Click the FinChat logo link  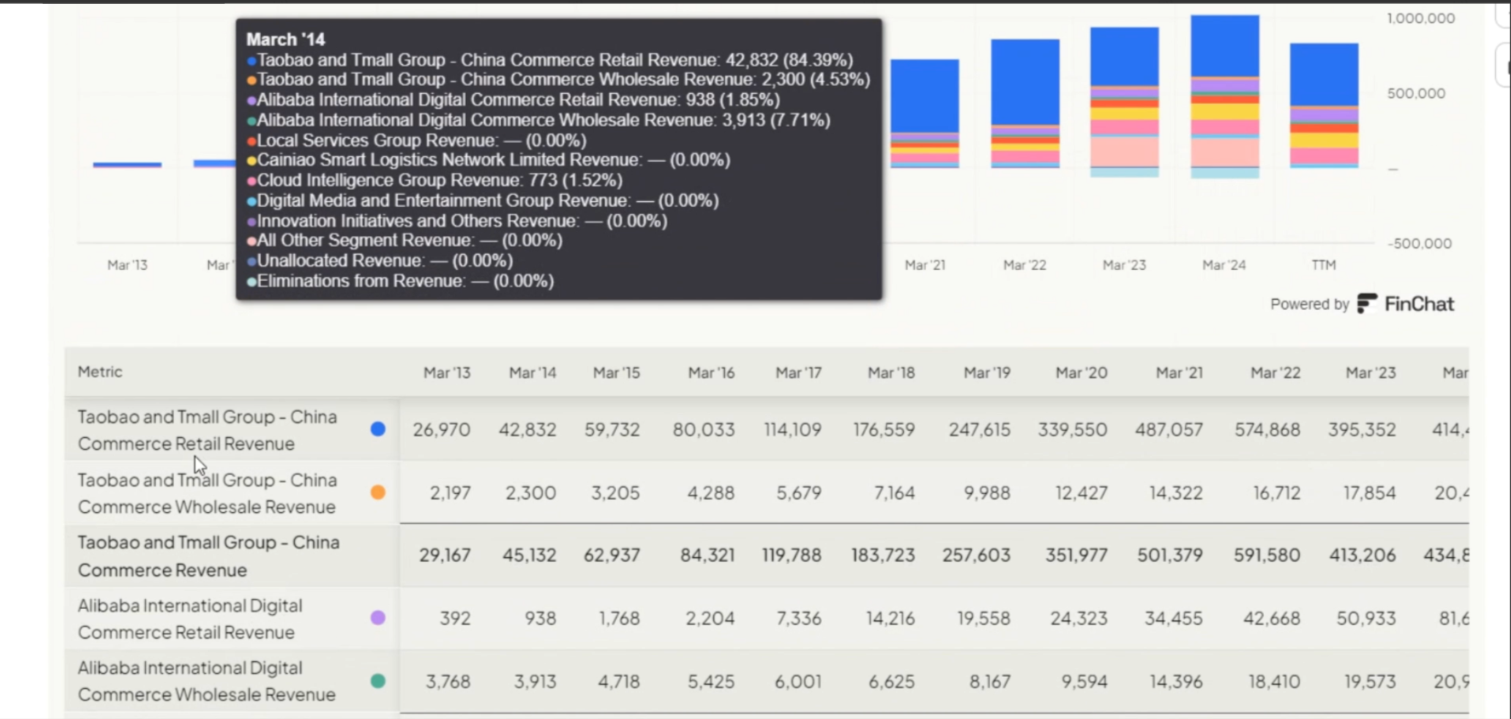click(1405, 304)
